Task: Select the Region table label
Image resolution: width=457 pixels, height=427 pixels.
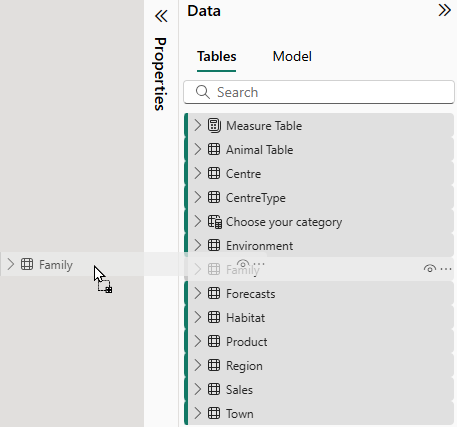Action: (x=244, y=366)
